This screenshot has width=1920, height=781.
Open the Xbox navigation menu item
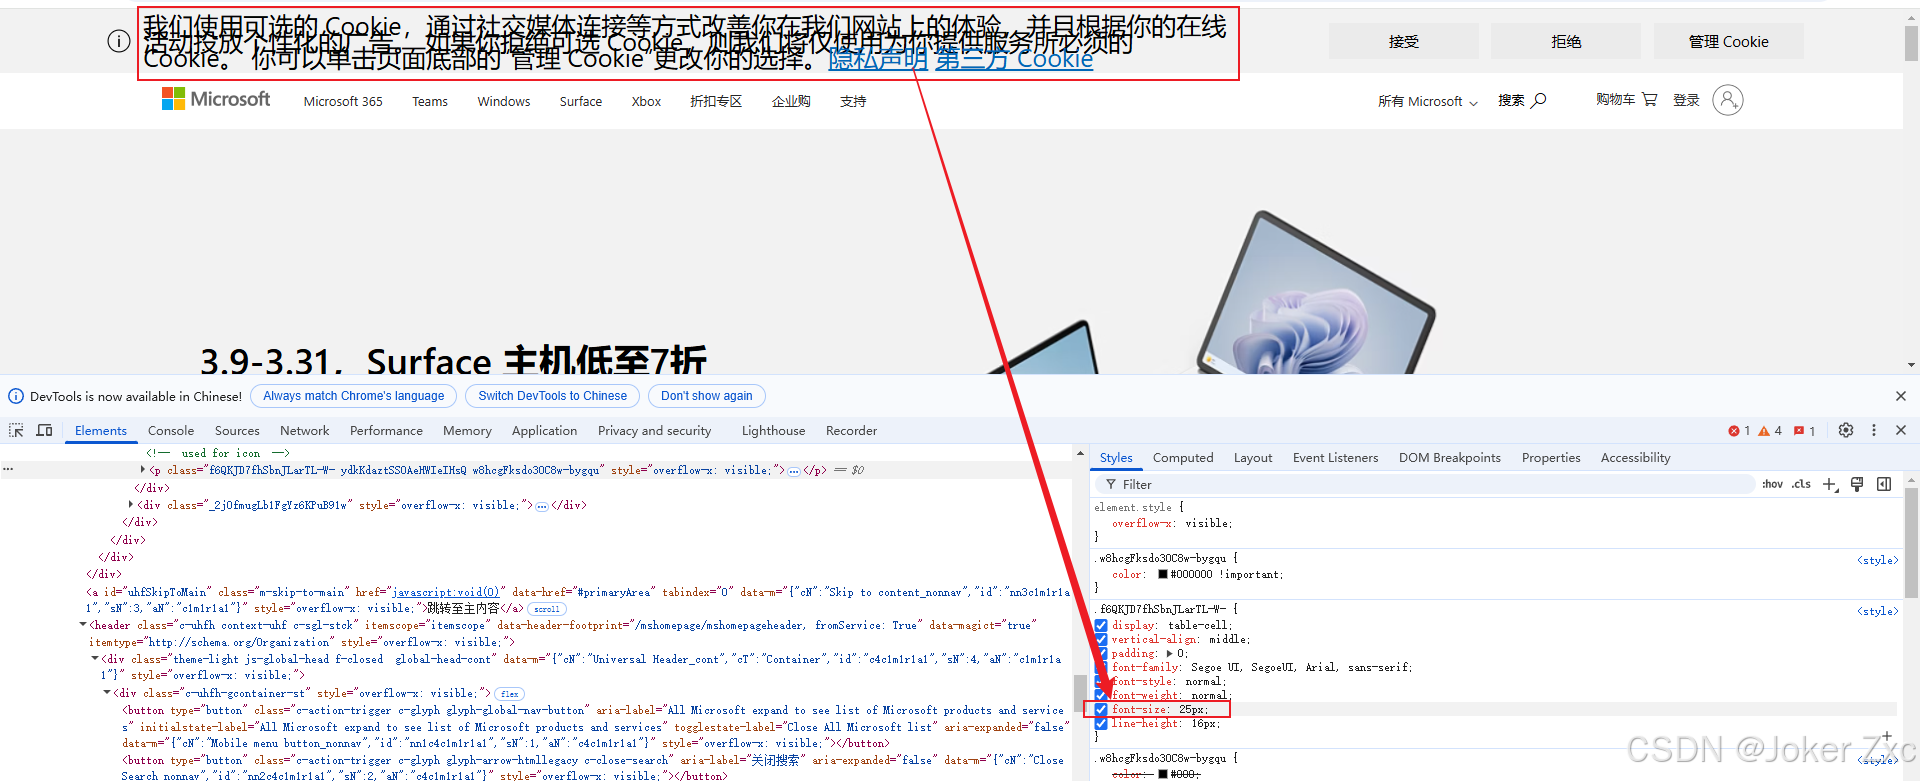646,101
